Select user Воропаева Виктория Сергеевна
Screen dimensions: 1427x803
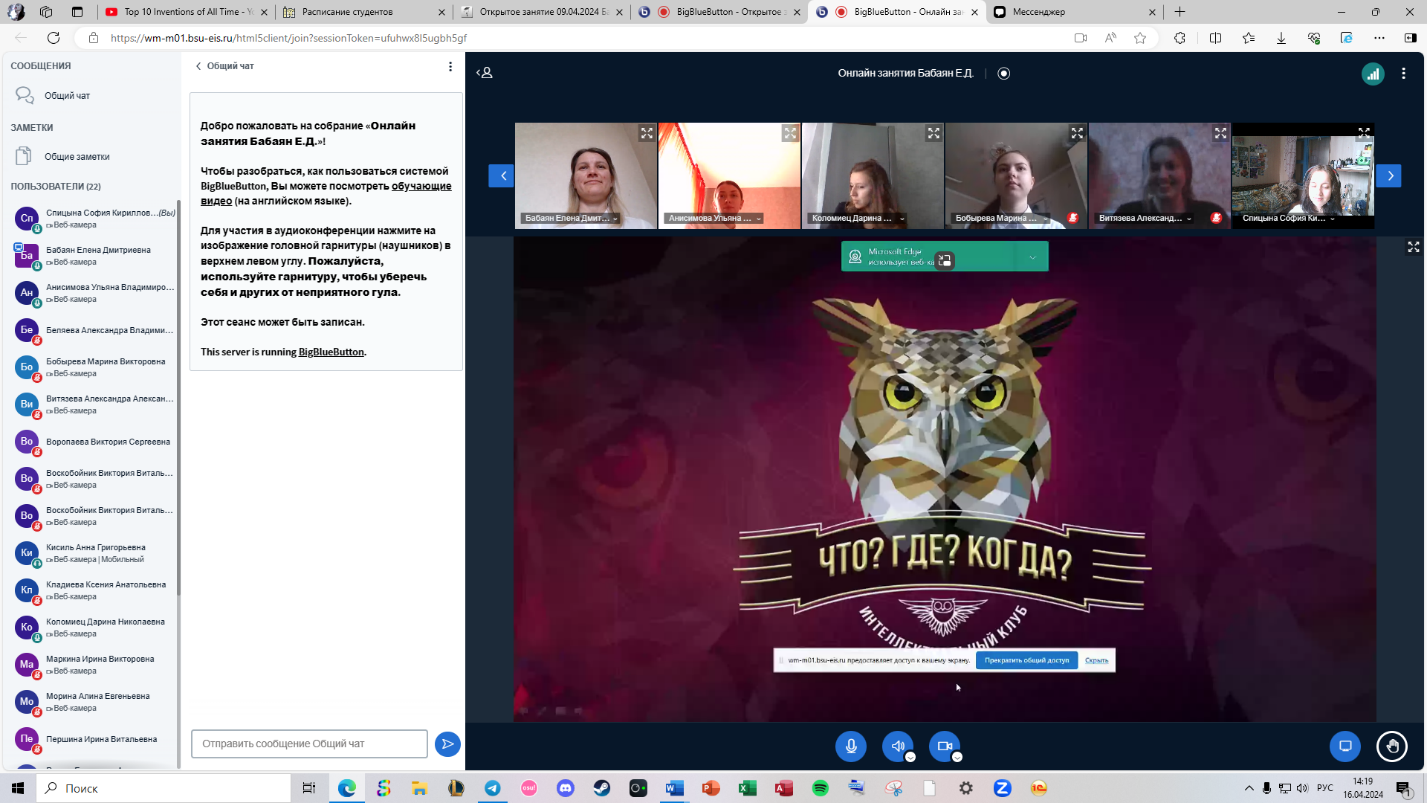pyautogui.click(x=92, y=441)
